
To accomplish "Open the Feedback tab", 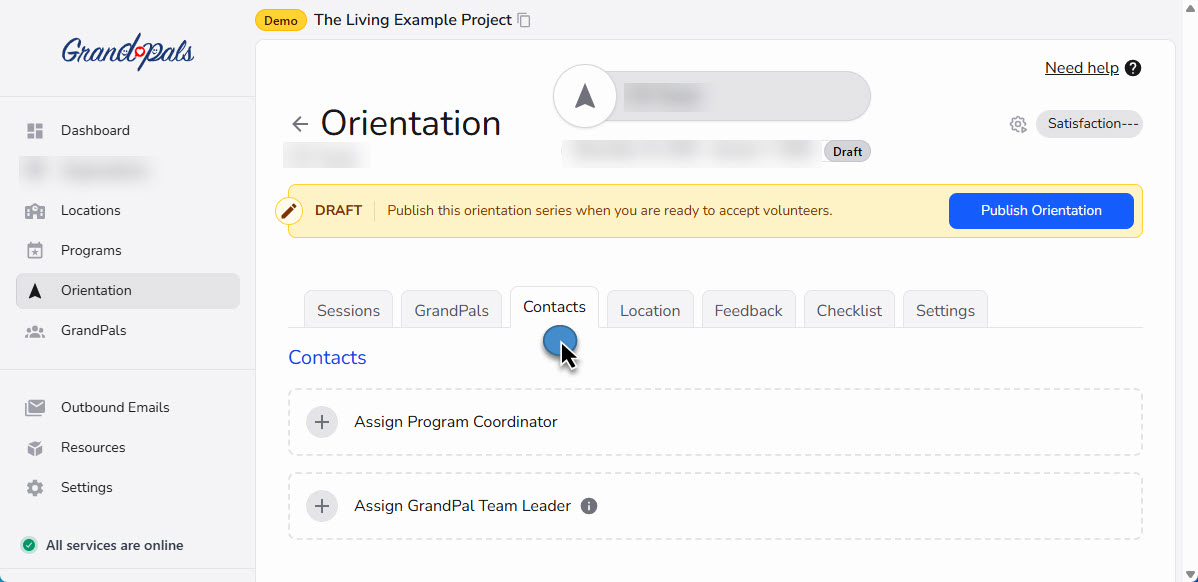I will (749, 309).
